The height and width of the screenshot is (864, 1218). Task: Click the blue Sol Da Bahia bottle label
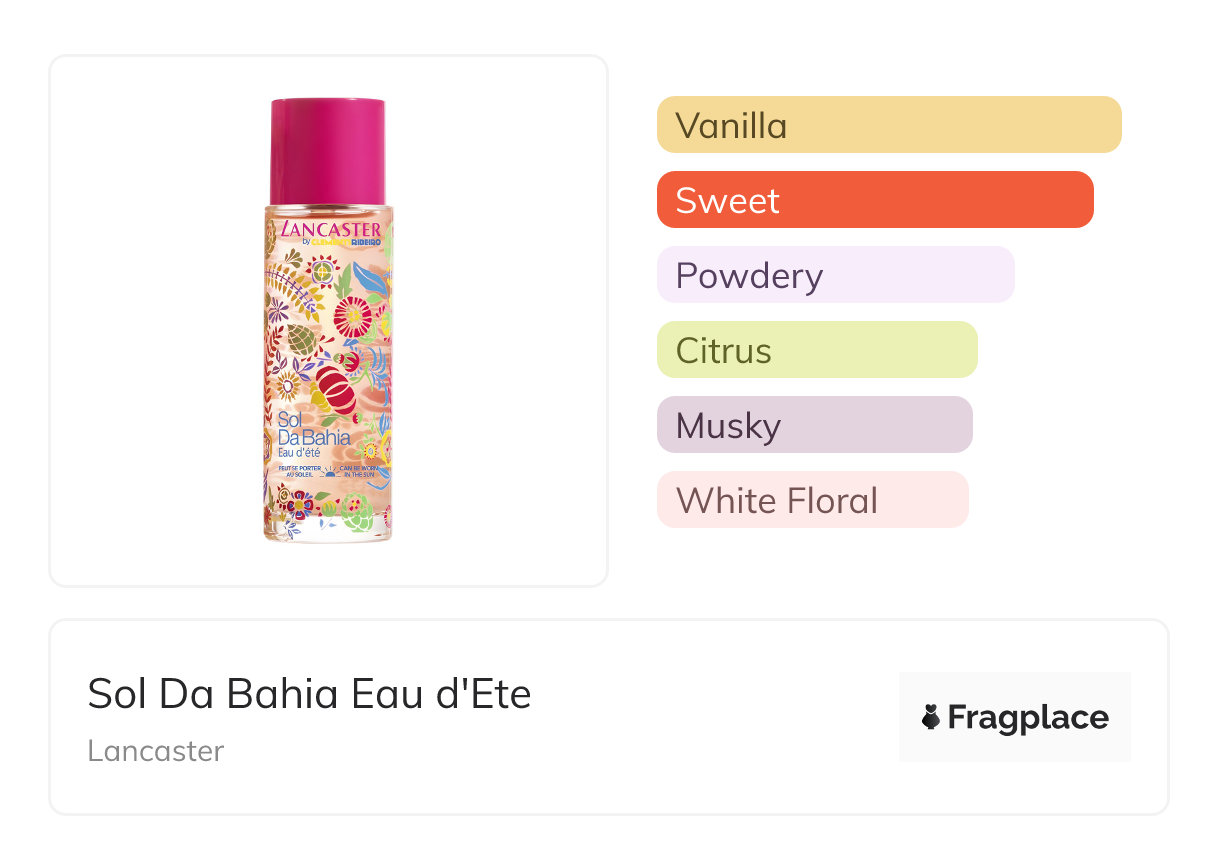coord(313,429)
